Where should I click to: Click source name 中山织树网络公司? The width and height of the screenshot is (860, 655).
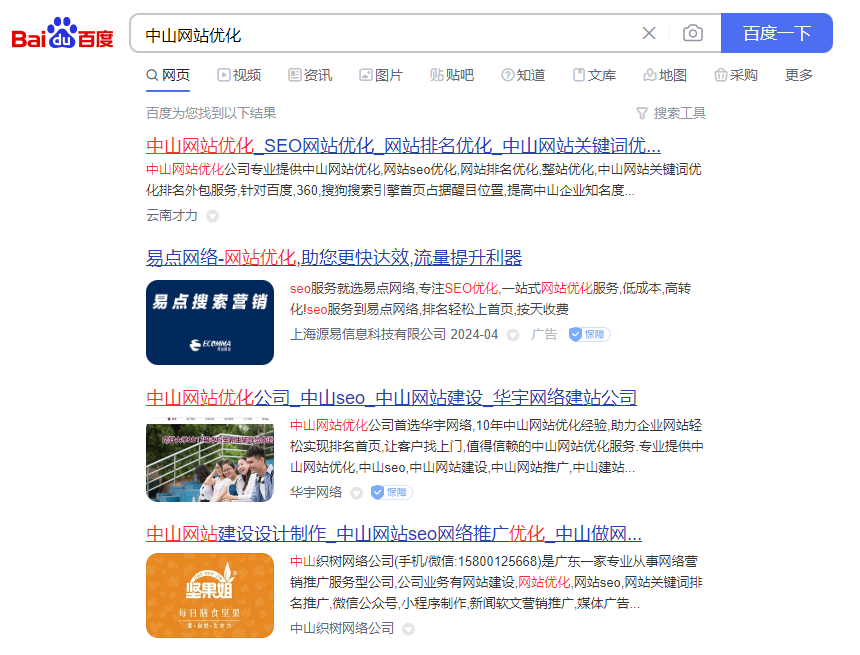click(342, 628)
